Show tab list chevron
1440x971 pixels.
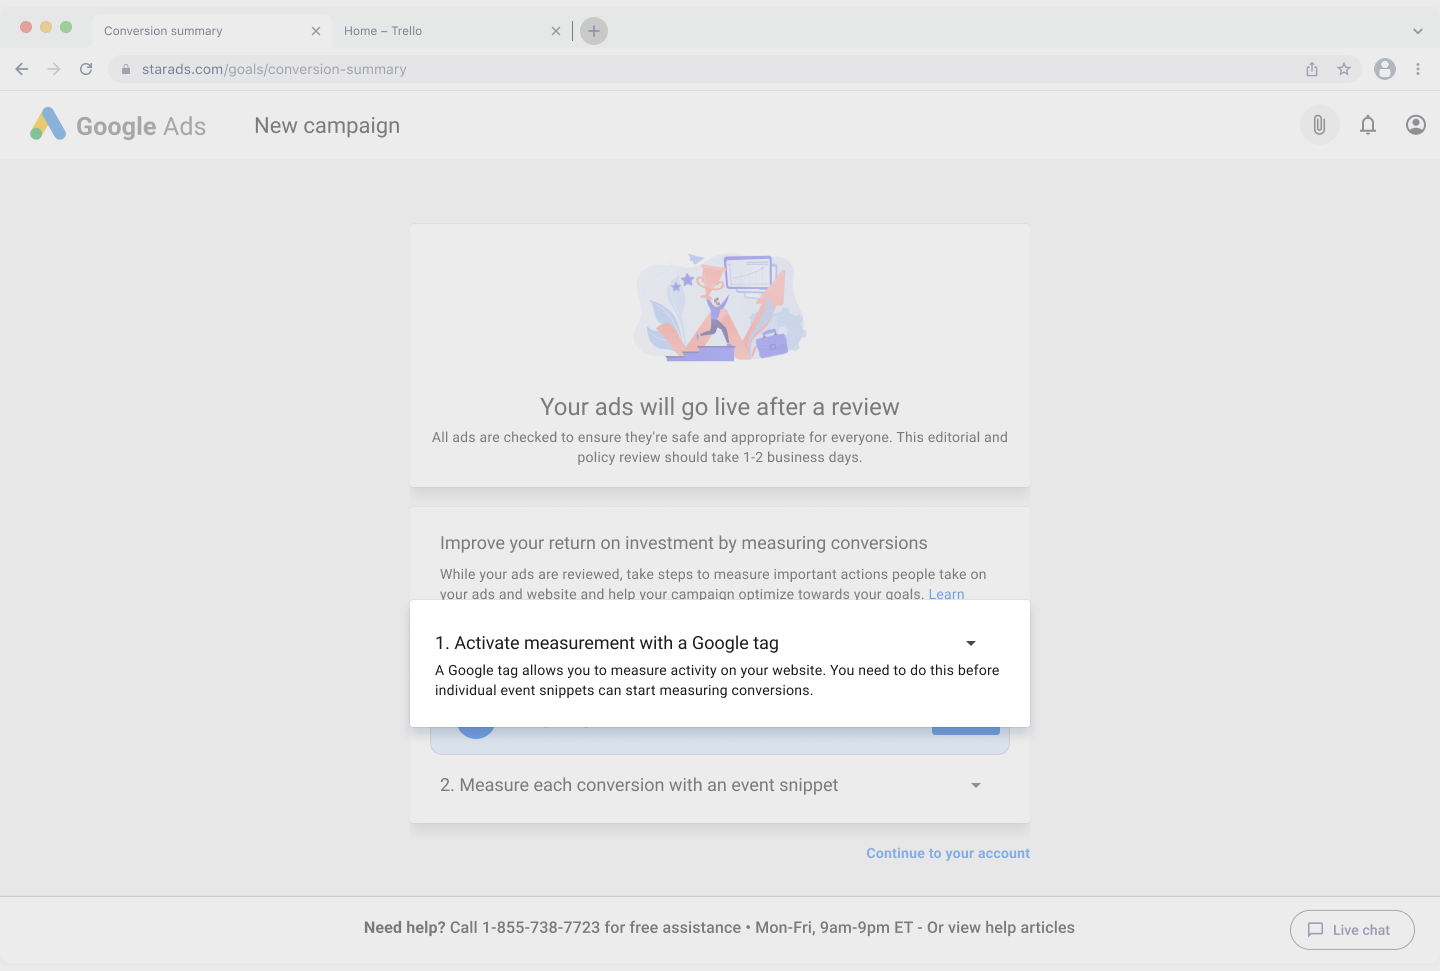point(1418,31)
